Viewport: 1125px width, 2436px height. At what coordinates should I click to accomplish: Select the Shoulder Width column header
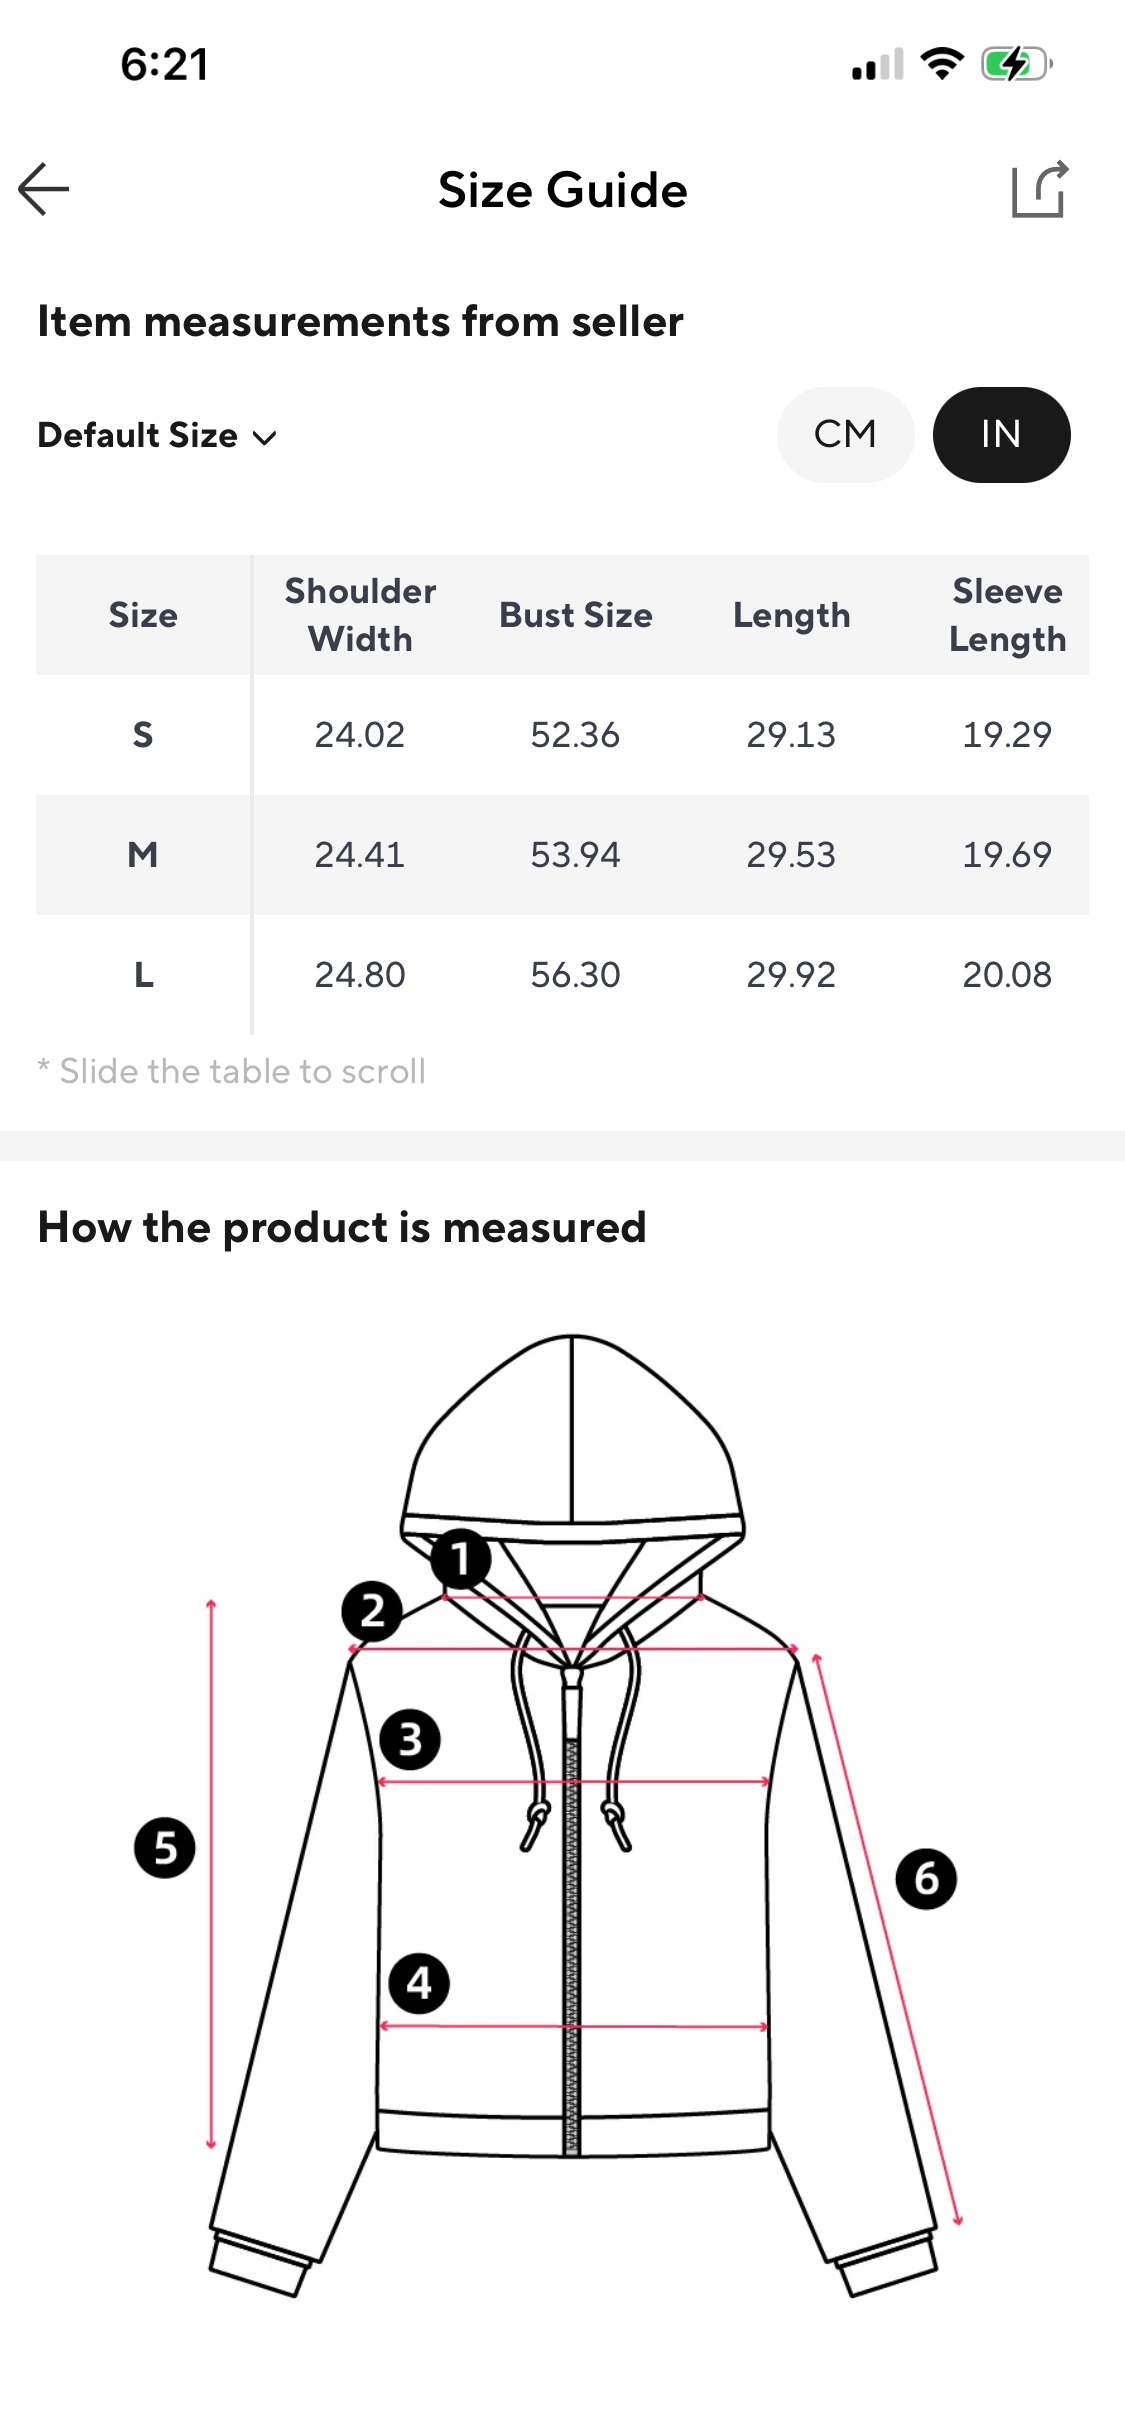[360, 615]
